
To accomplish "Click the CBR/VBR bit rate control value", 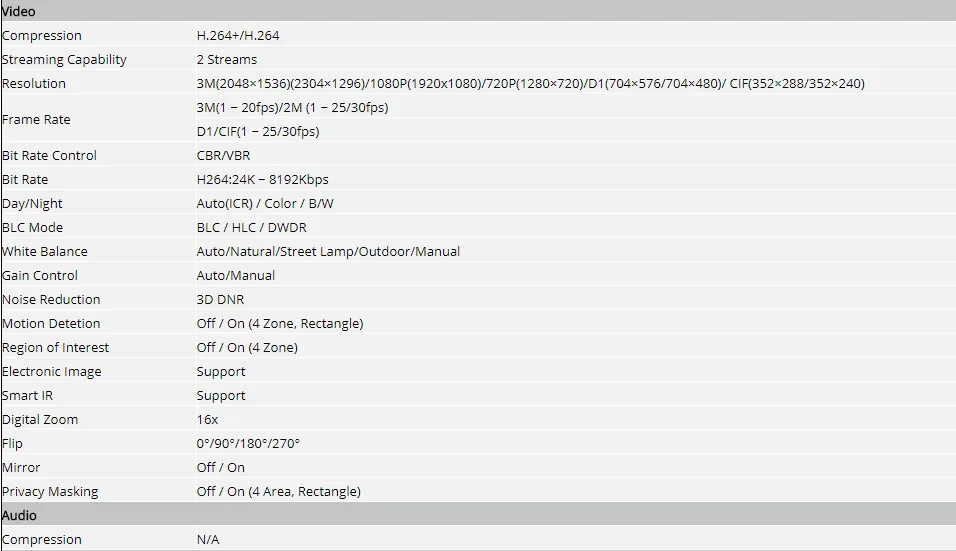I will click(223, 155).
